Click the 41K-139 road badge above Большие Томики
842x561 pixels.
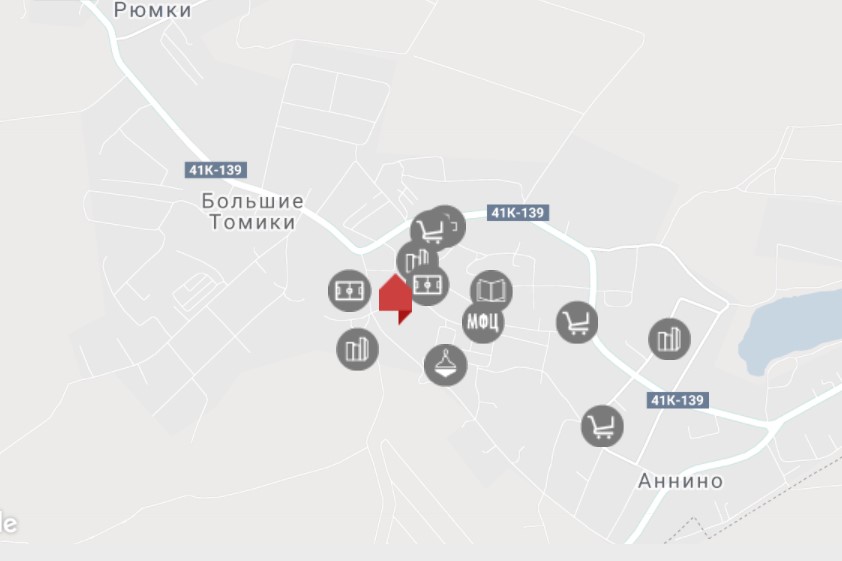pyautogui.click(x=216, y=170)
